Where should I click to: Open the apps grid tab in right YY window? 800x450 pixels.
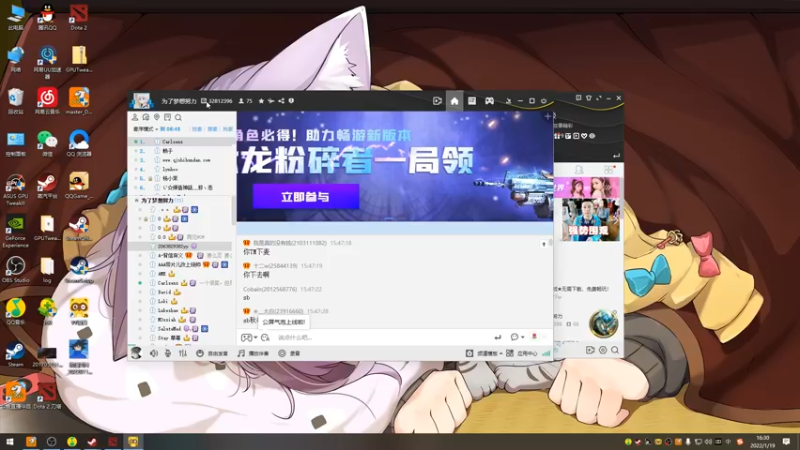pos(609,169)
